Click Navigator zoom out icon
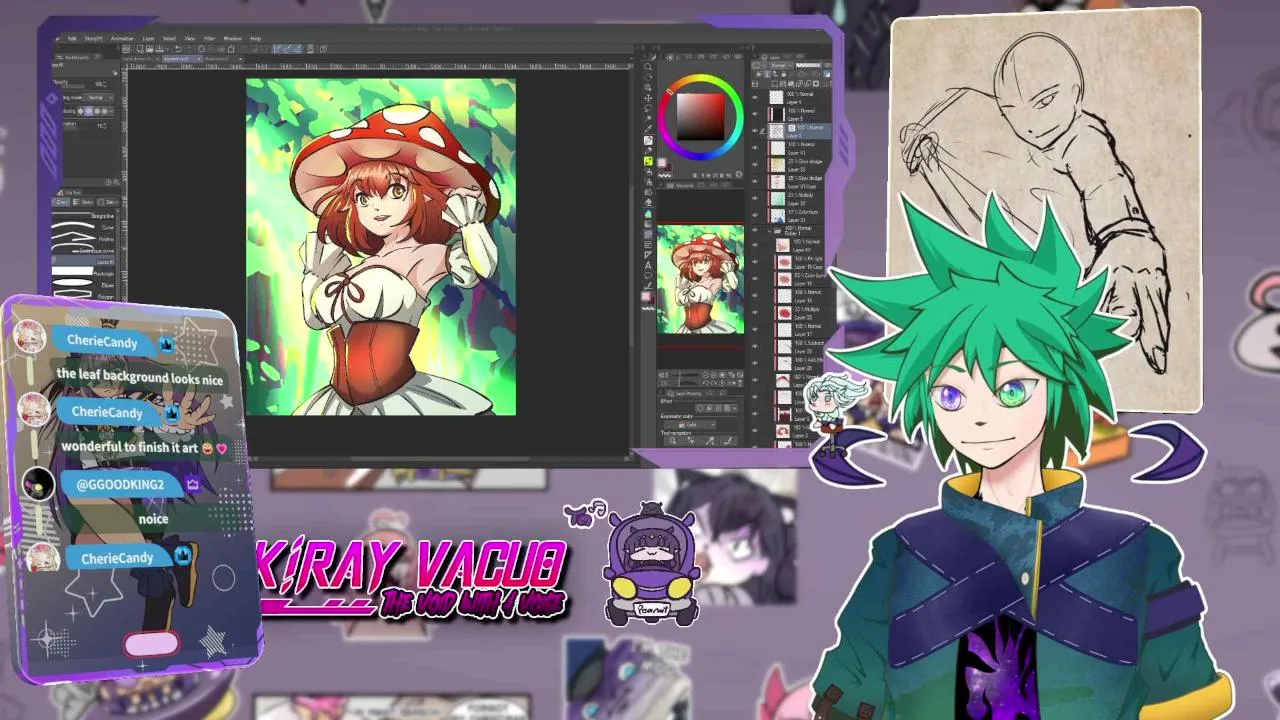1280x720 pixels. tap(705, 375)
